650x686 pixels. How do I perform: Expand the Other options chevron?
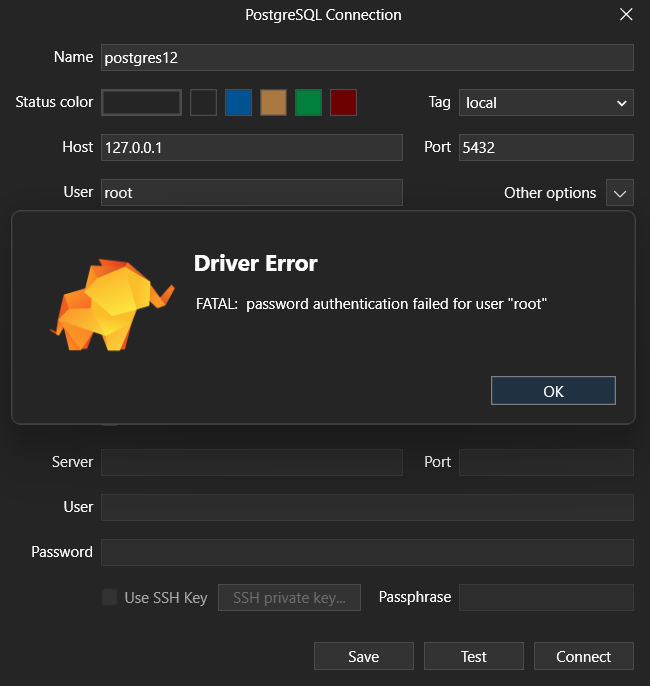coord(619,192)
